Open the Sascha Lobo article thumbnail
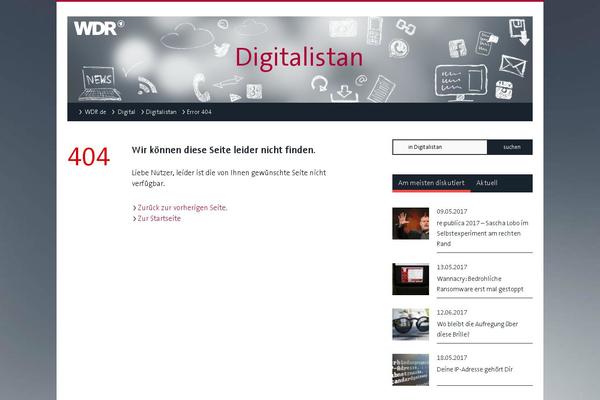This screenshot has height=400, width=600. [x=411, y=224]
